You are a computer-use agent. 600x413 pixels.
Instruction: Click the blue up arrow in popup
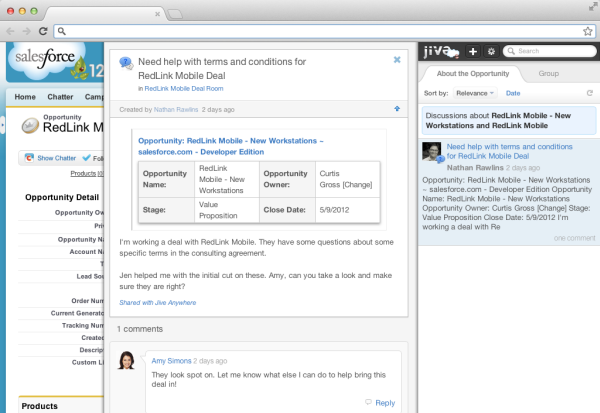pos(397,108)
